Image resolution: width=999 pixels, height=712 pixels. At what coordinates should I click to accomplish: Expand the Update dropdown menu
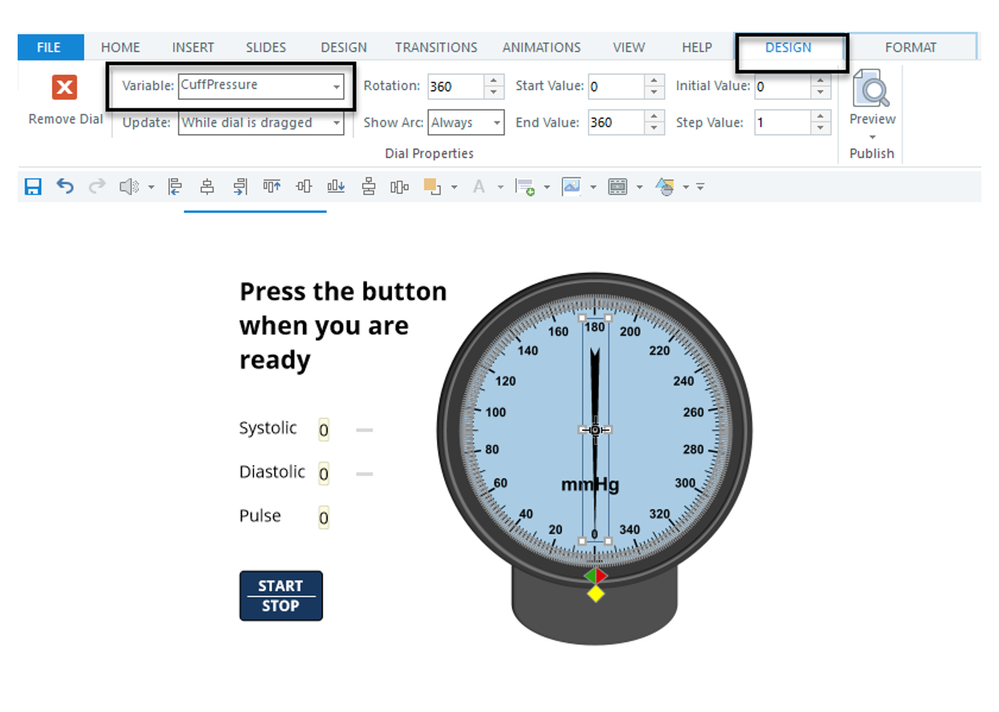tap(336, 123)
